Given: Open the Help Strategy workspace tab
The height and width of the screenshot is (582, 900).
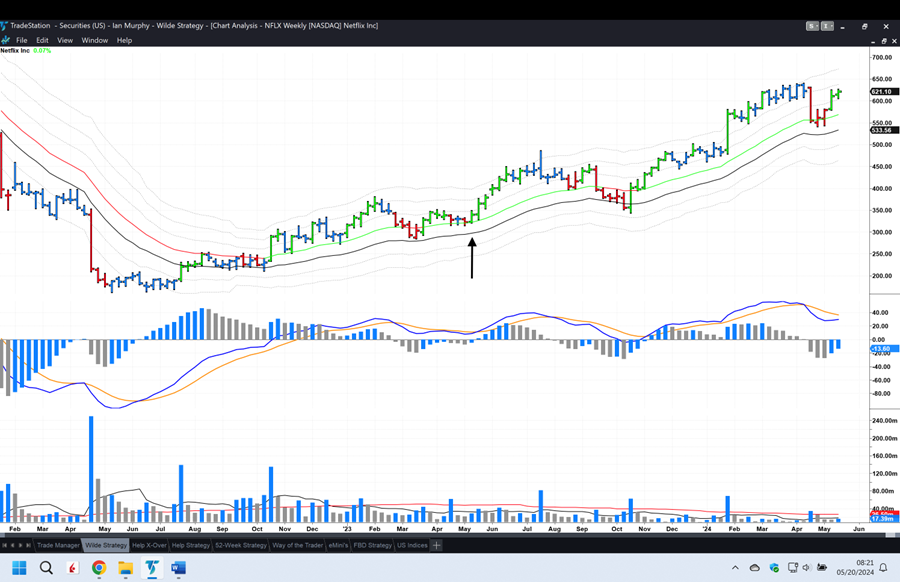Looking at the screenshot, I should tap(191, 545).
